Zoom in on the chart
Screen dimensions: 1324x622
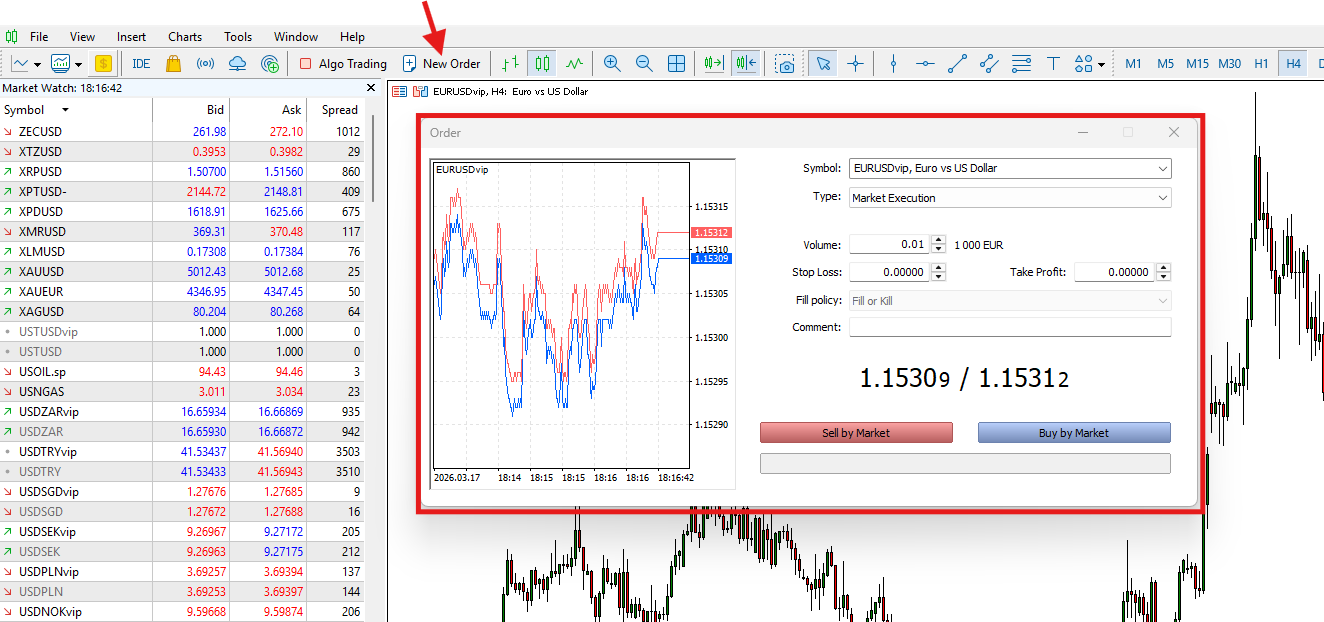point(612,63)
